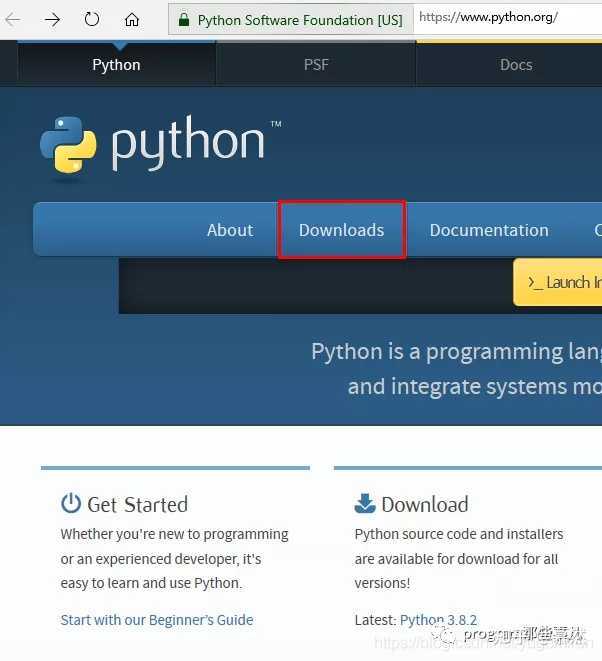Switch to the PSF tab
Viewport: 602px width, 661px height.
(x=316, y=65)
